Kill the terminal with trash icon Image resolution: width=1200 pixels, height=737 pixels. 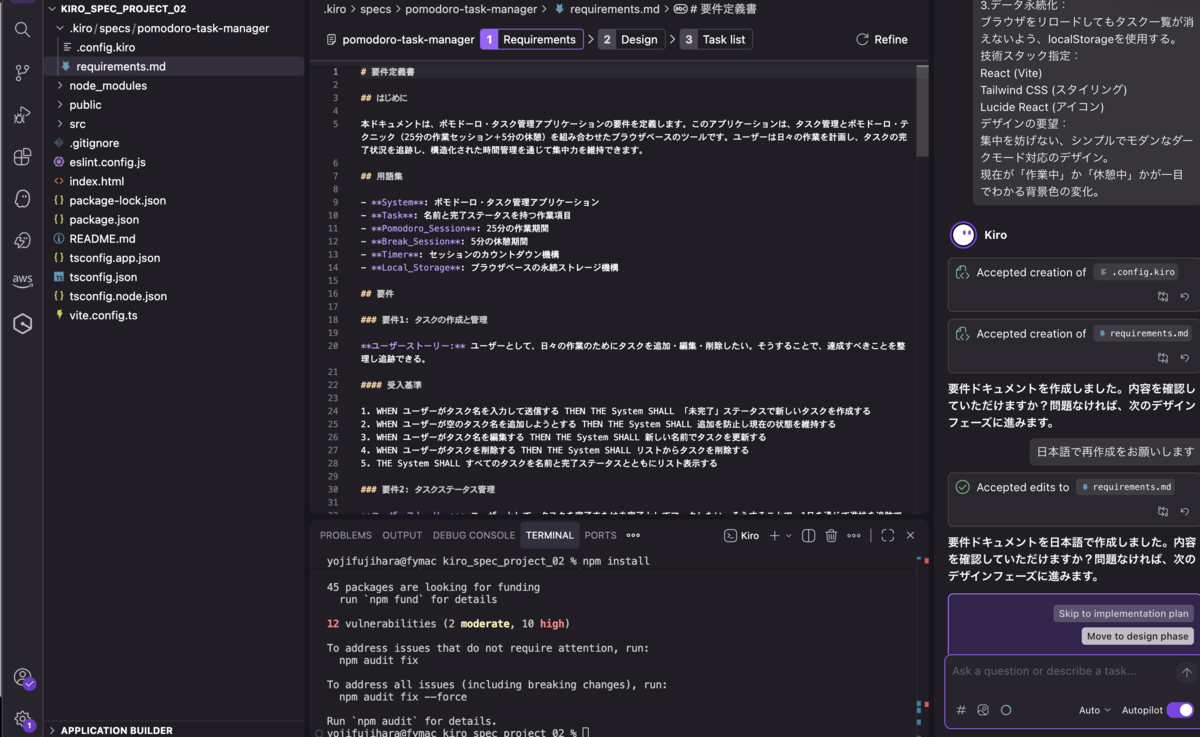831,536
